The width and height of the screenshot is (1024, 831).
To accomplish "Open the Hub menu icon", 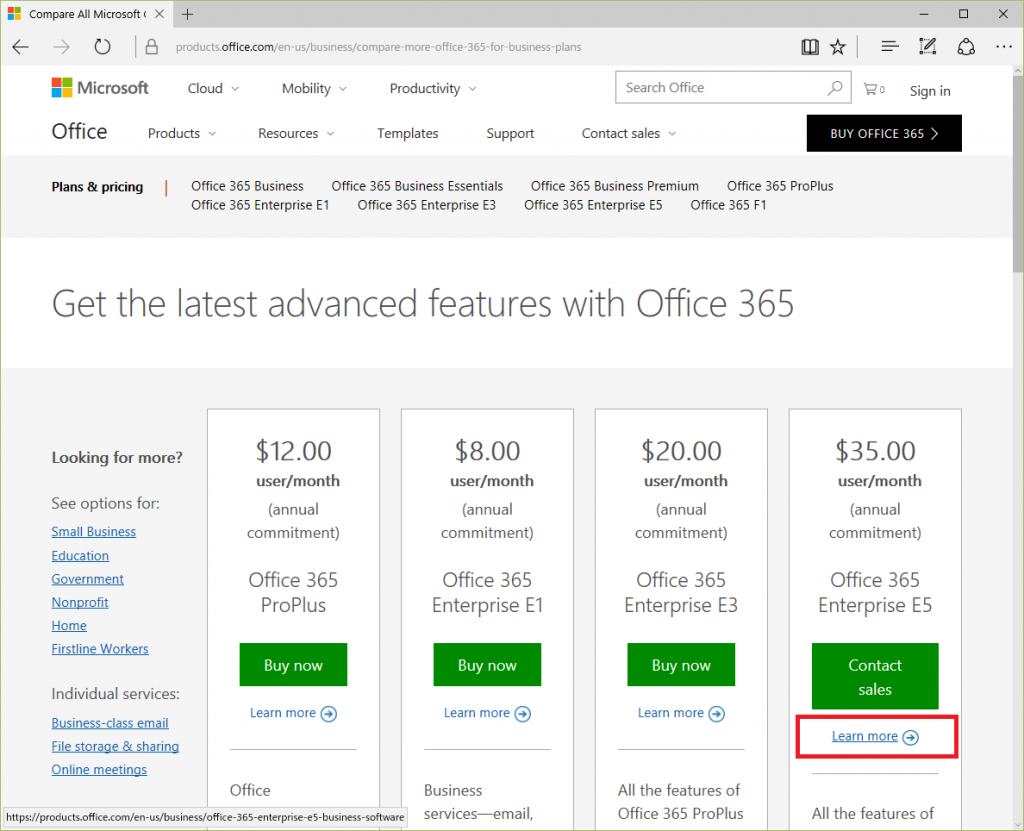I will click(889, 46).
